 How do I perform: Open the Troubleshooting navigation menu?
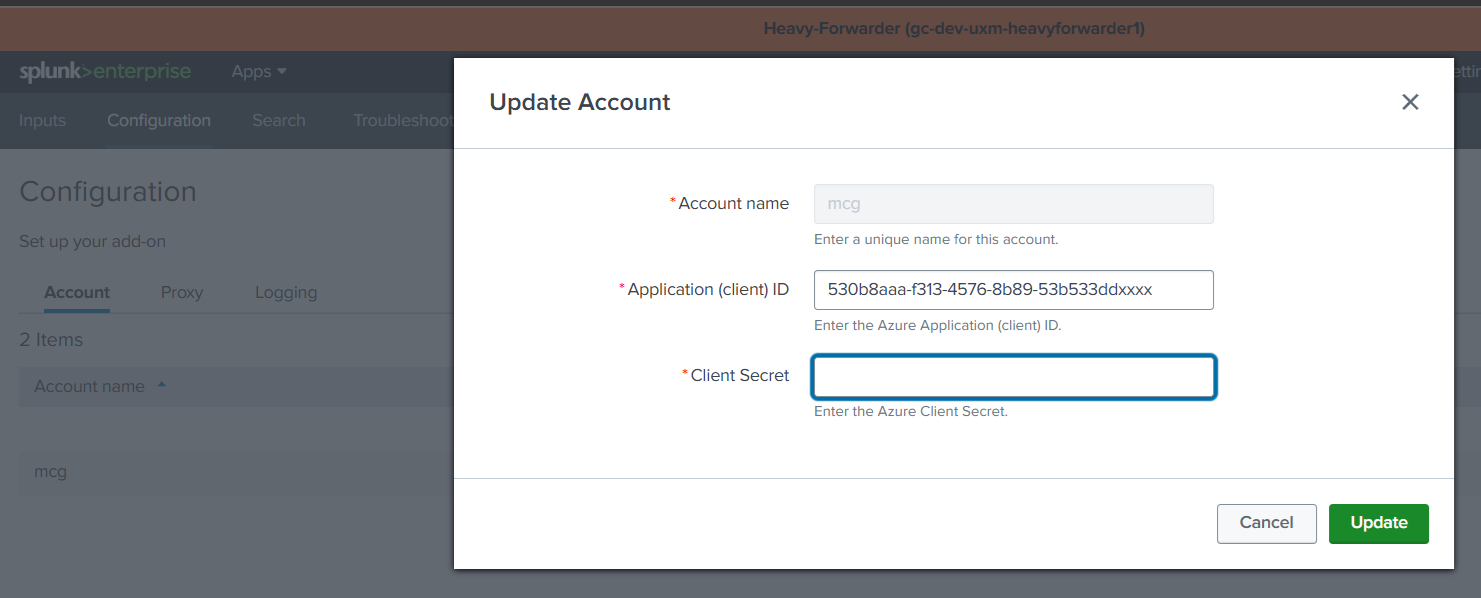tap(403, 121)
